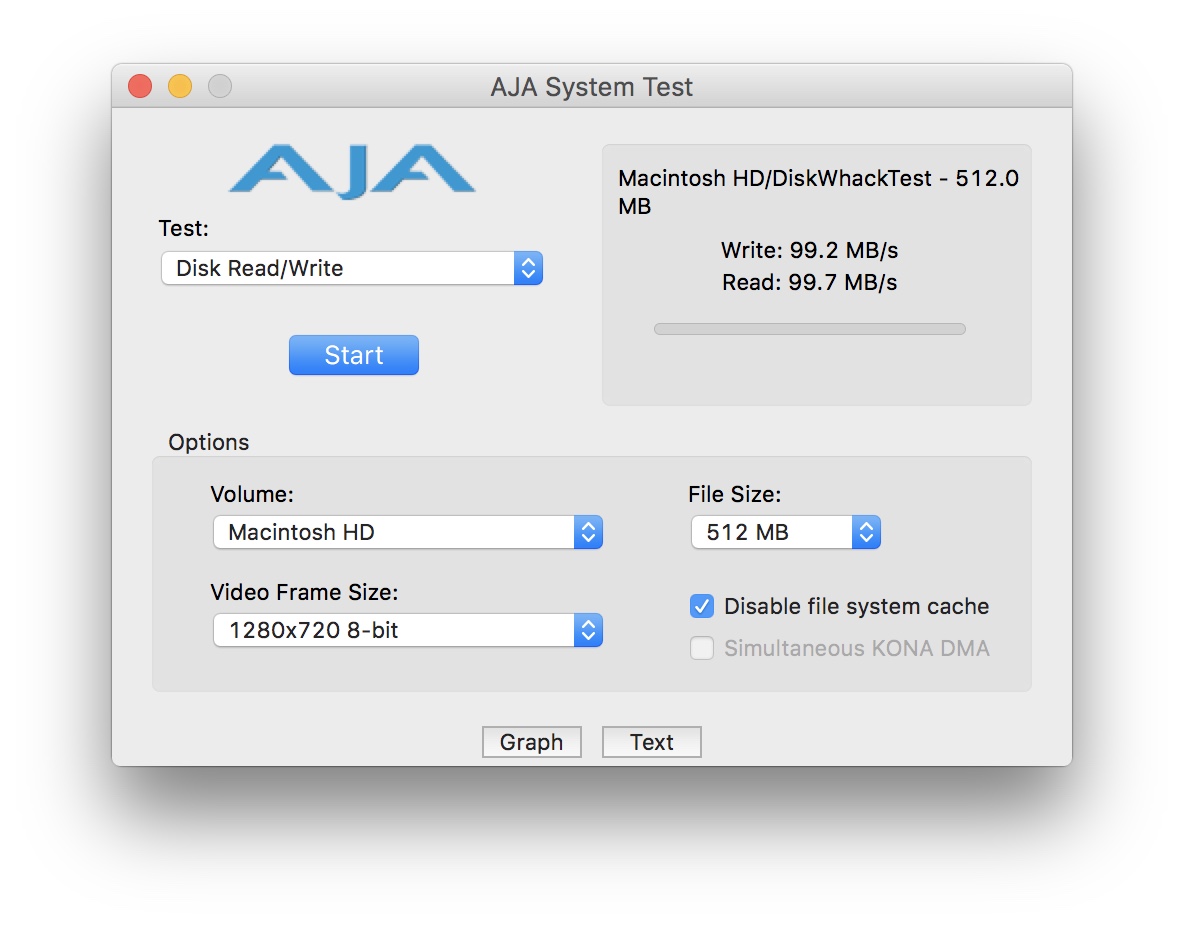Click the Options section label

209,442
